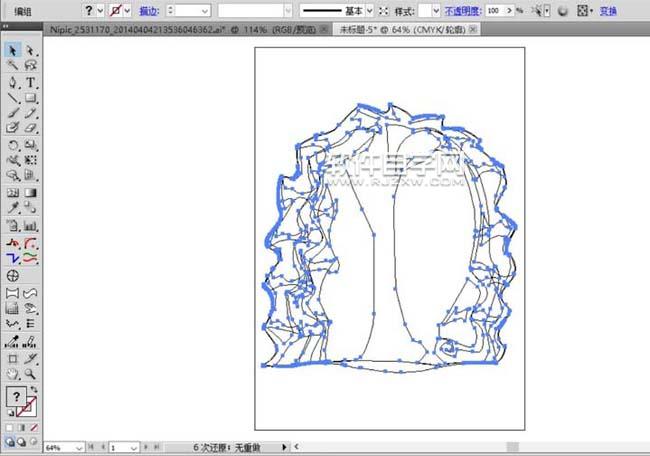Open the 不透明度 opacity panel link

click(463, 11)
